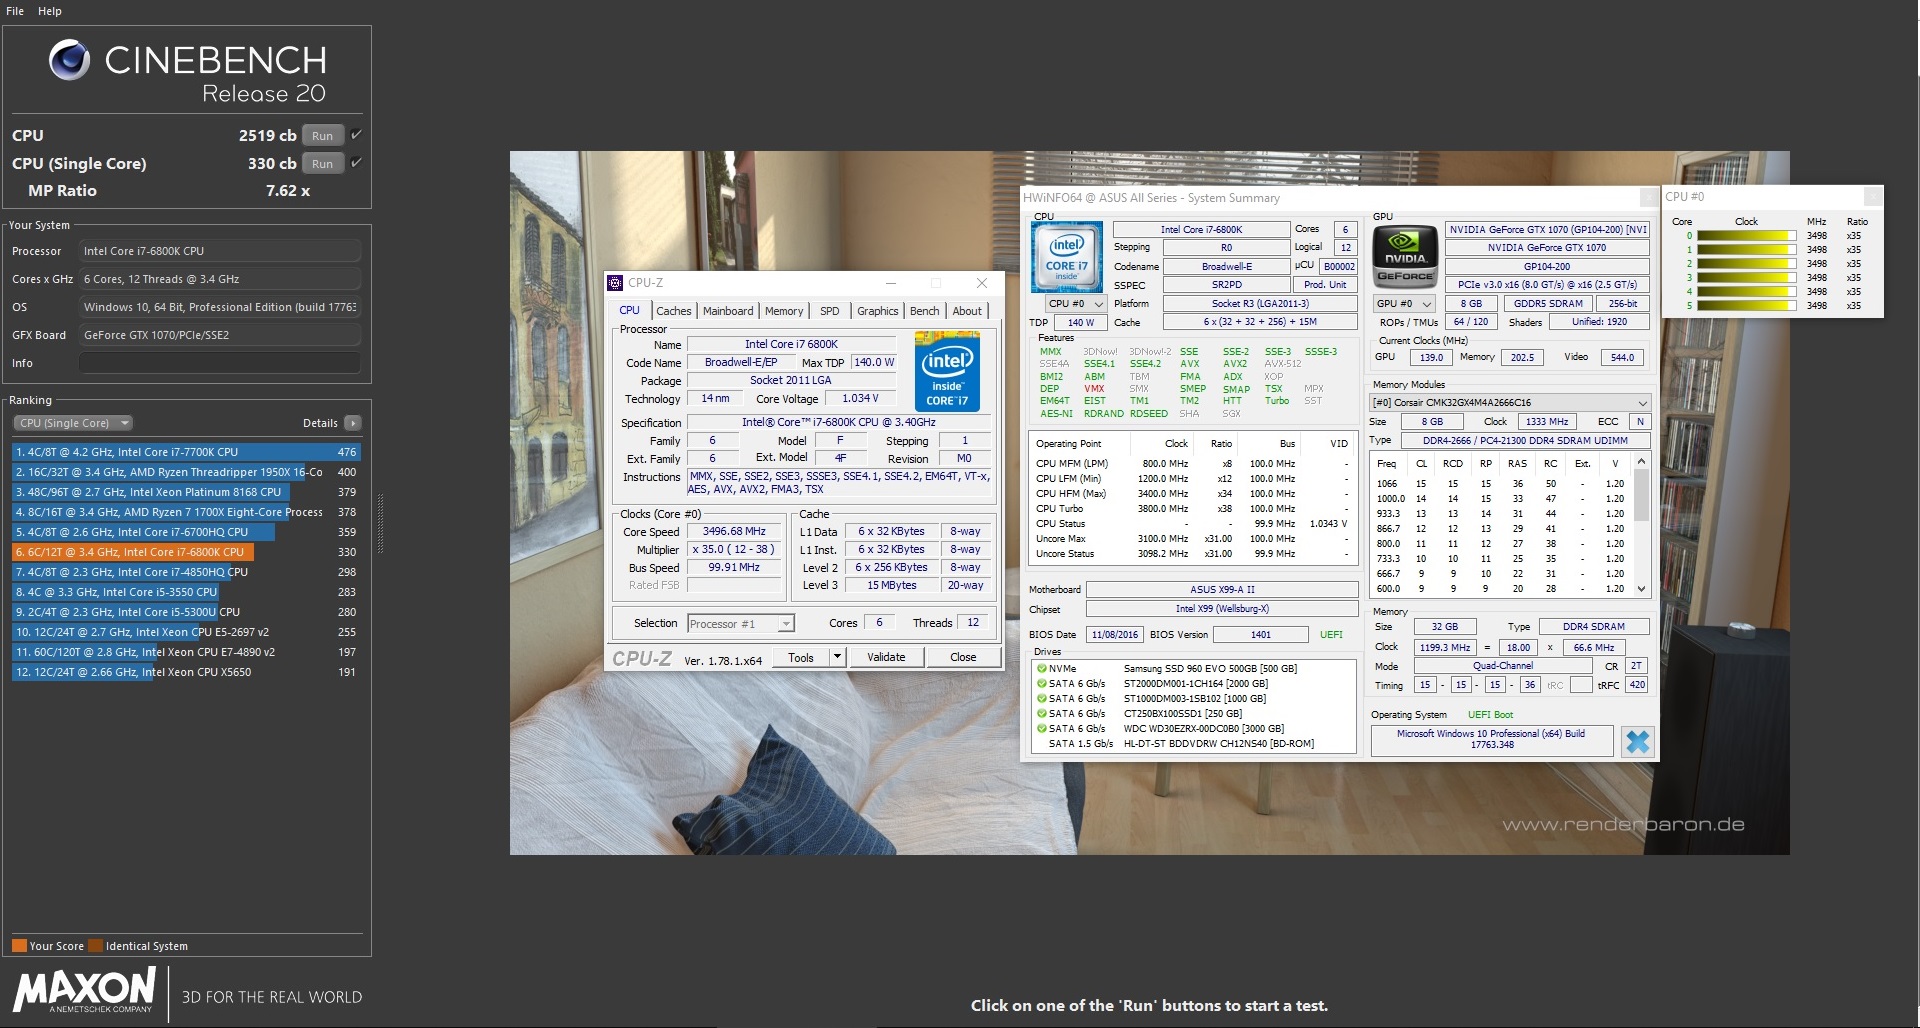
Task: Close the CPU-Z window with the title bar X
Action: pos(981,283)
